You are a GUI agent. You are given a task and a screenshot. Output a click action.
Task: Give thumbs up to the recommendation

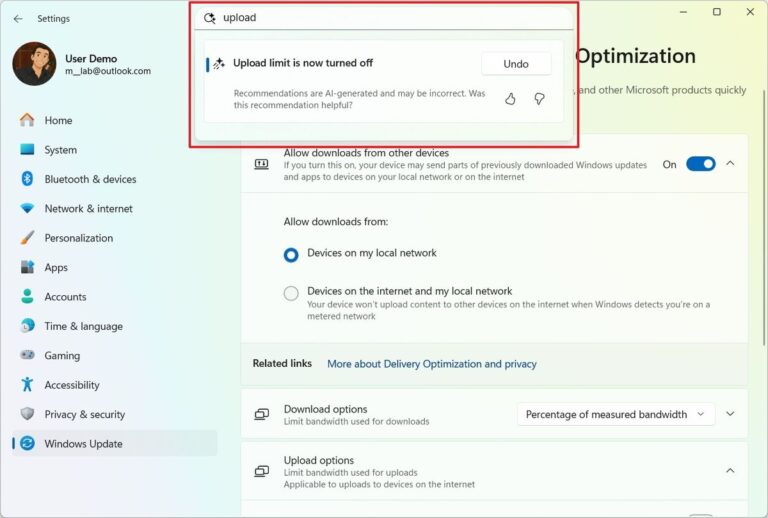(x=510, y=99)
